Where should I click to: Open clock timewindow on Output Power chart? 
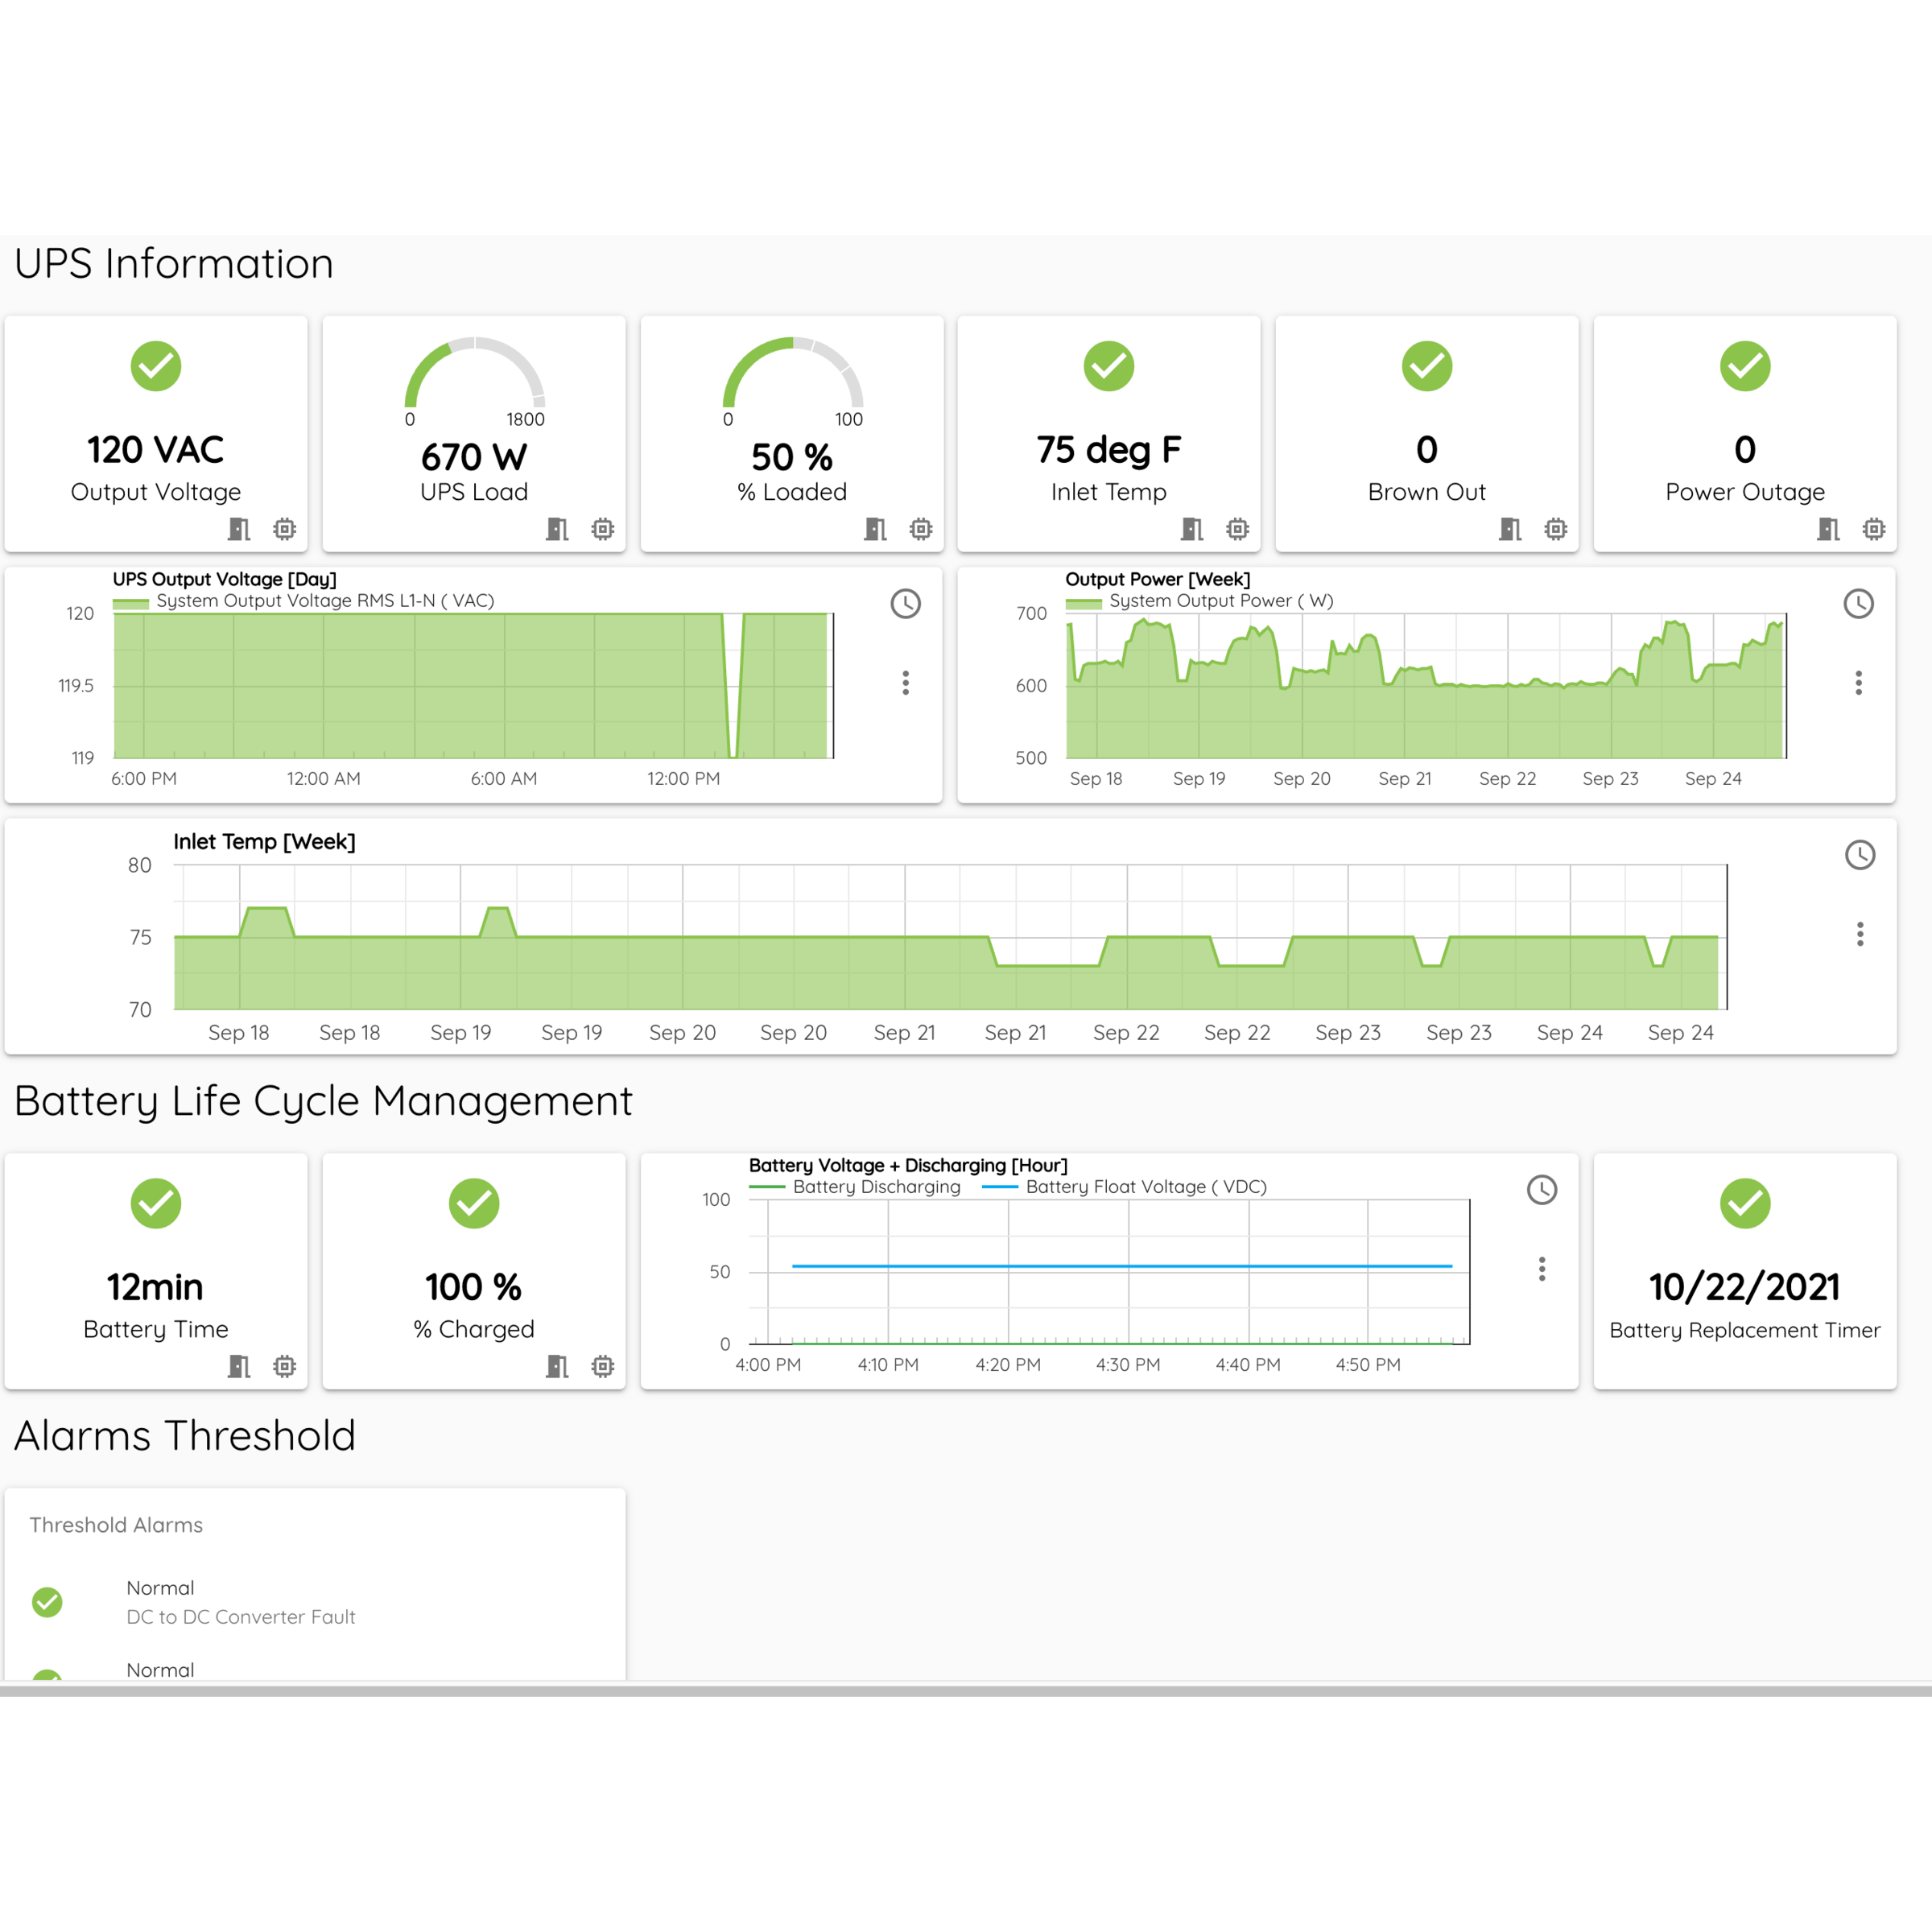click(x=1858, y=604)
